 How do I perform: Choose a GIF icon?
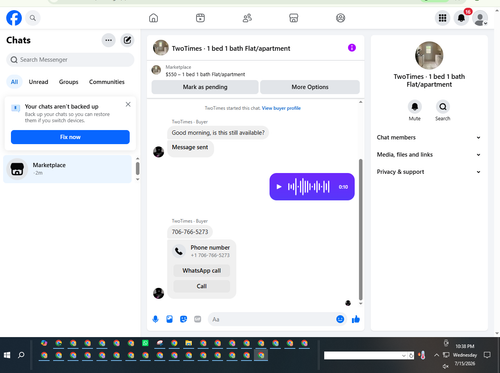[198, 319]
